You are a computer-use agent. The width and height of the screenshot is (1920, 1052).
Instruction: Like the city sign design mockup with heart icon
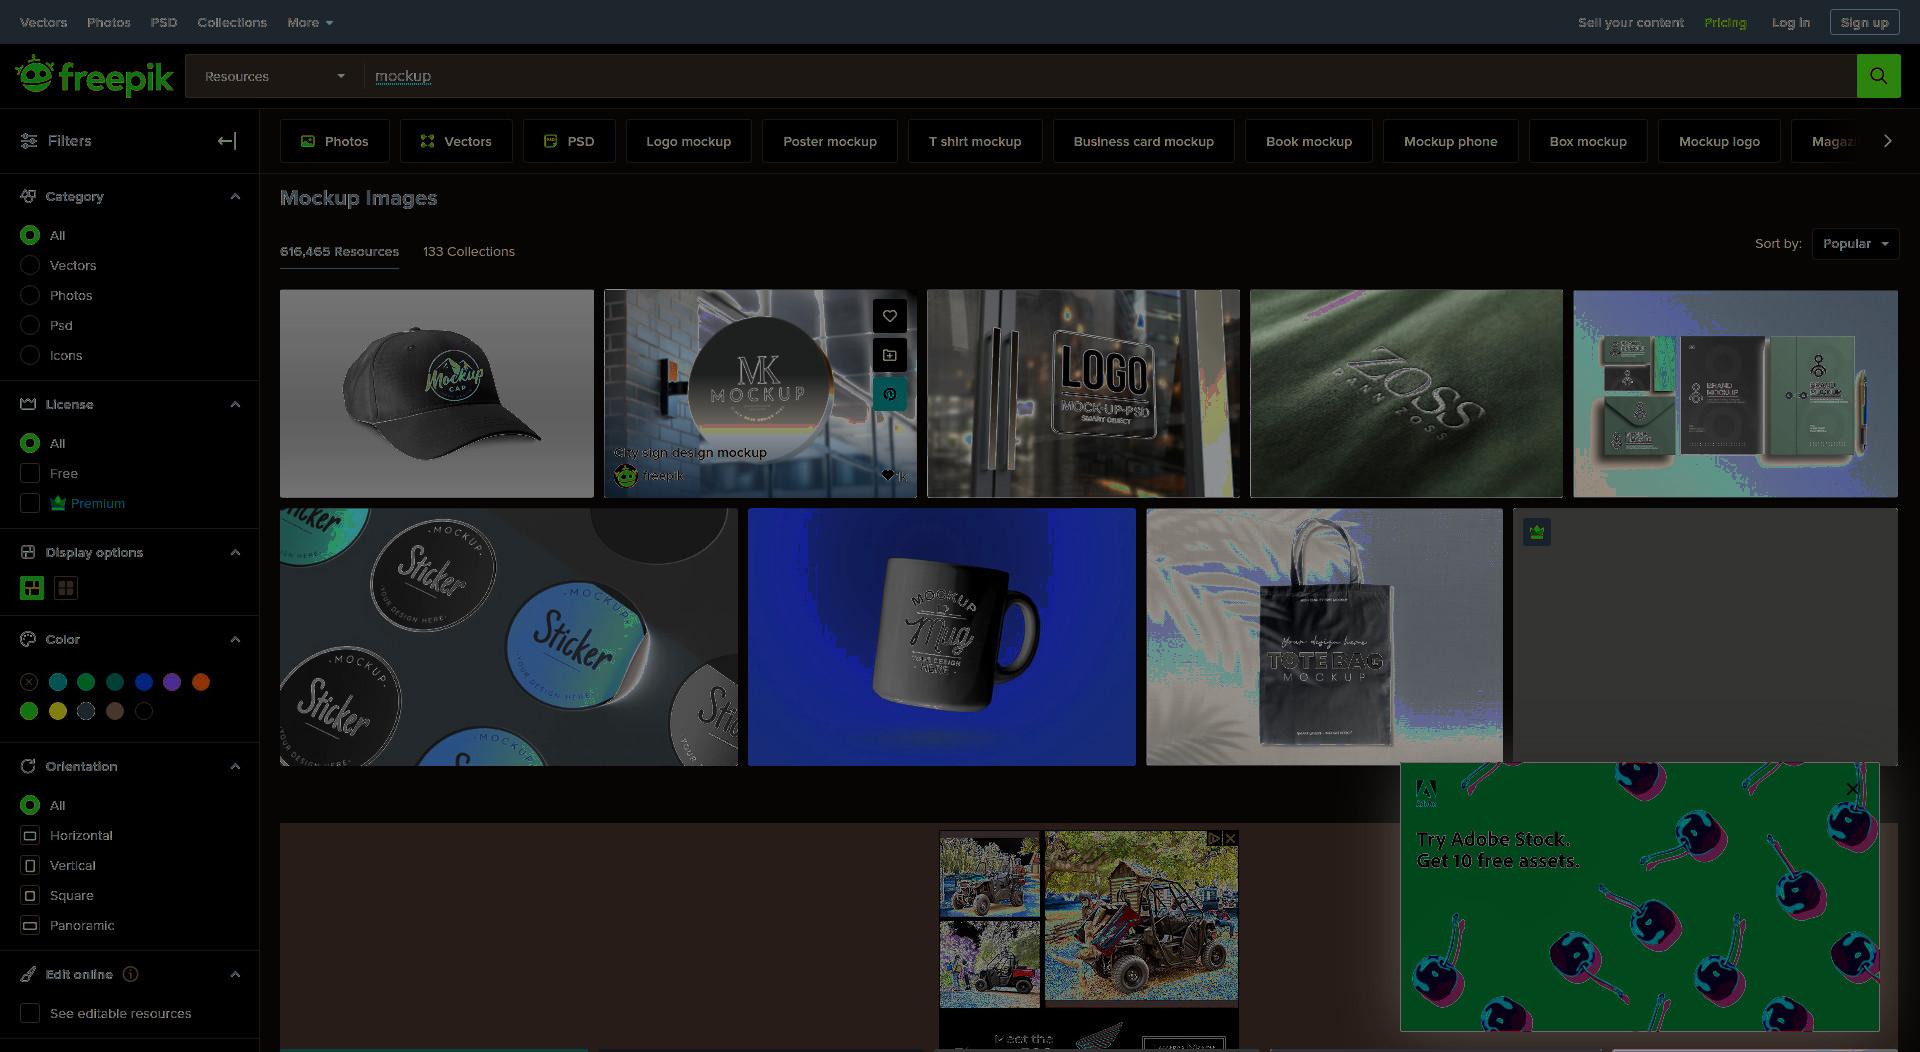(x=889, y=316)
